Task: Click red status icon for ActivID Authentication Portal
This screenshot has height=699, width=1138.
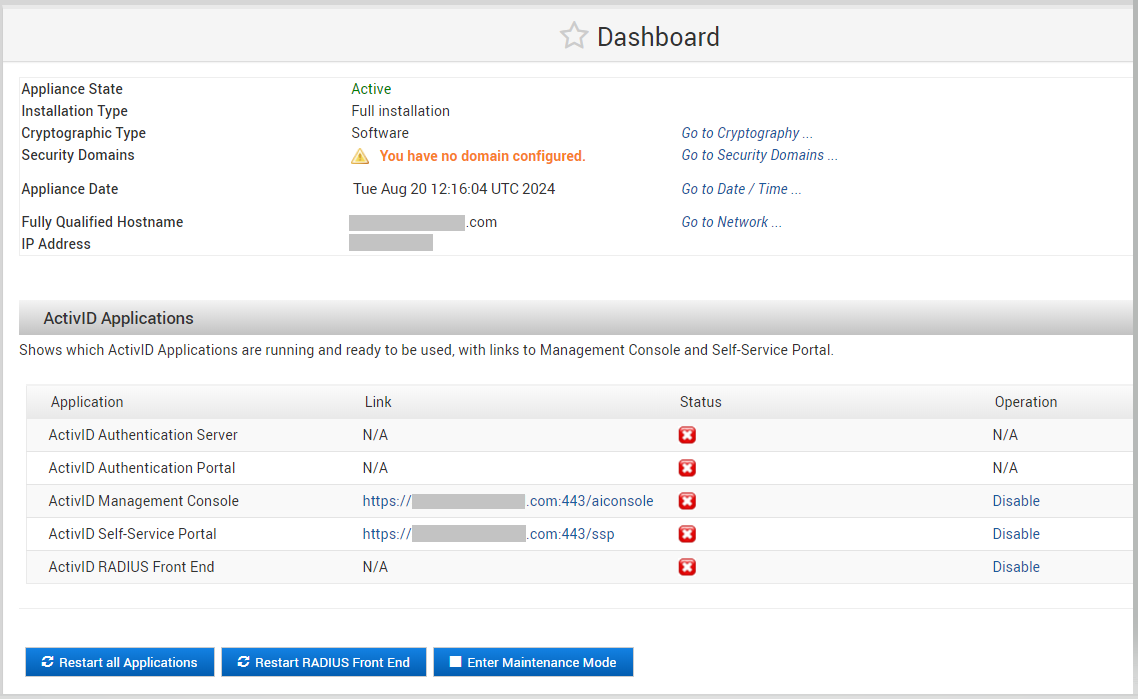Action: point(687,468)
